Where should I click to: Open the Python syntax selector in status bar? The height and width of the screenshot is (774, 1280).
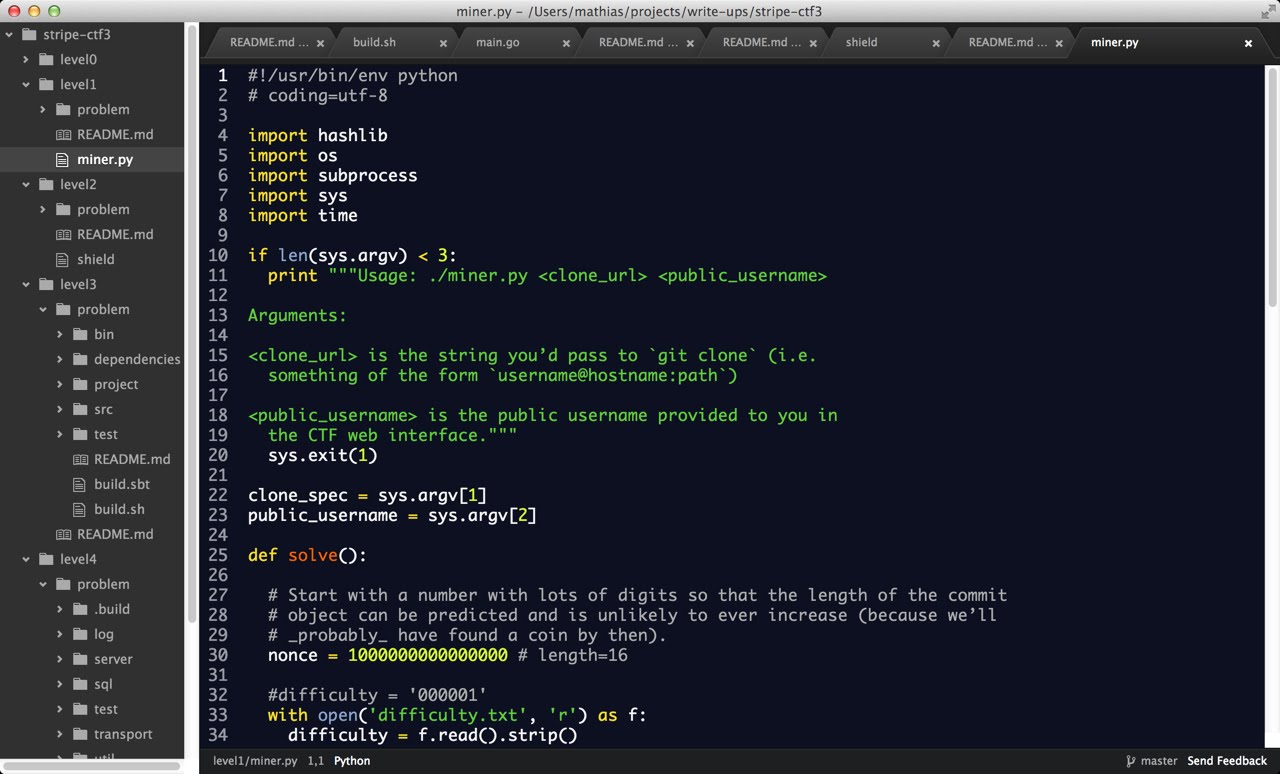[x=352, y=761]
